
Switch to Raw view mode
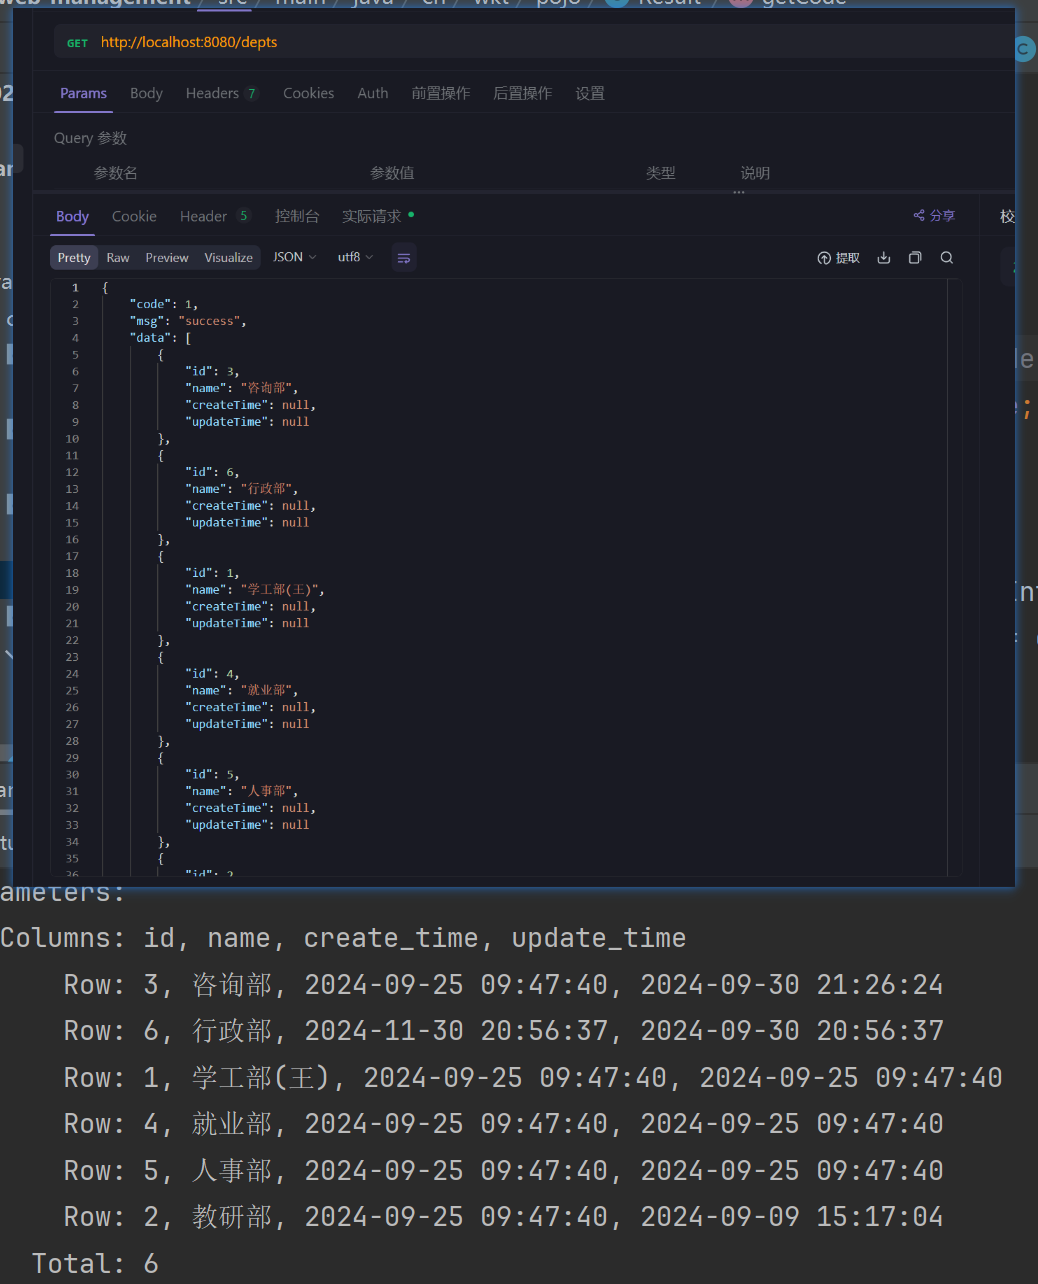(x=118, y=258)
